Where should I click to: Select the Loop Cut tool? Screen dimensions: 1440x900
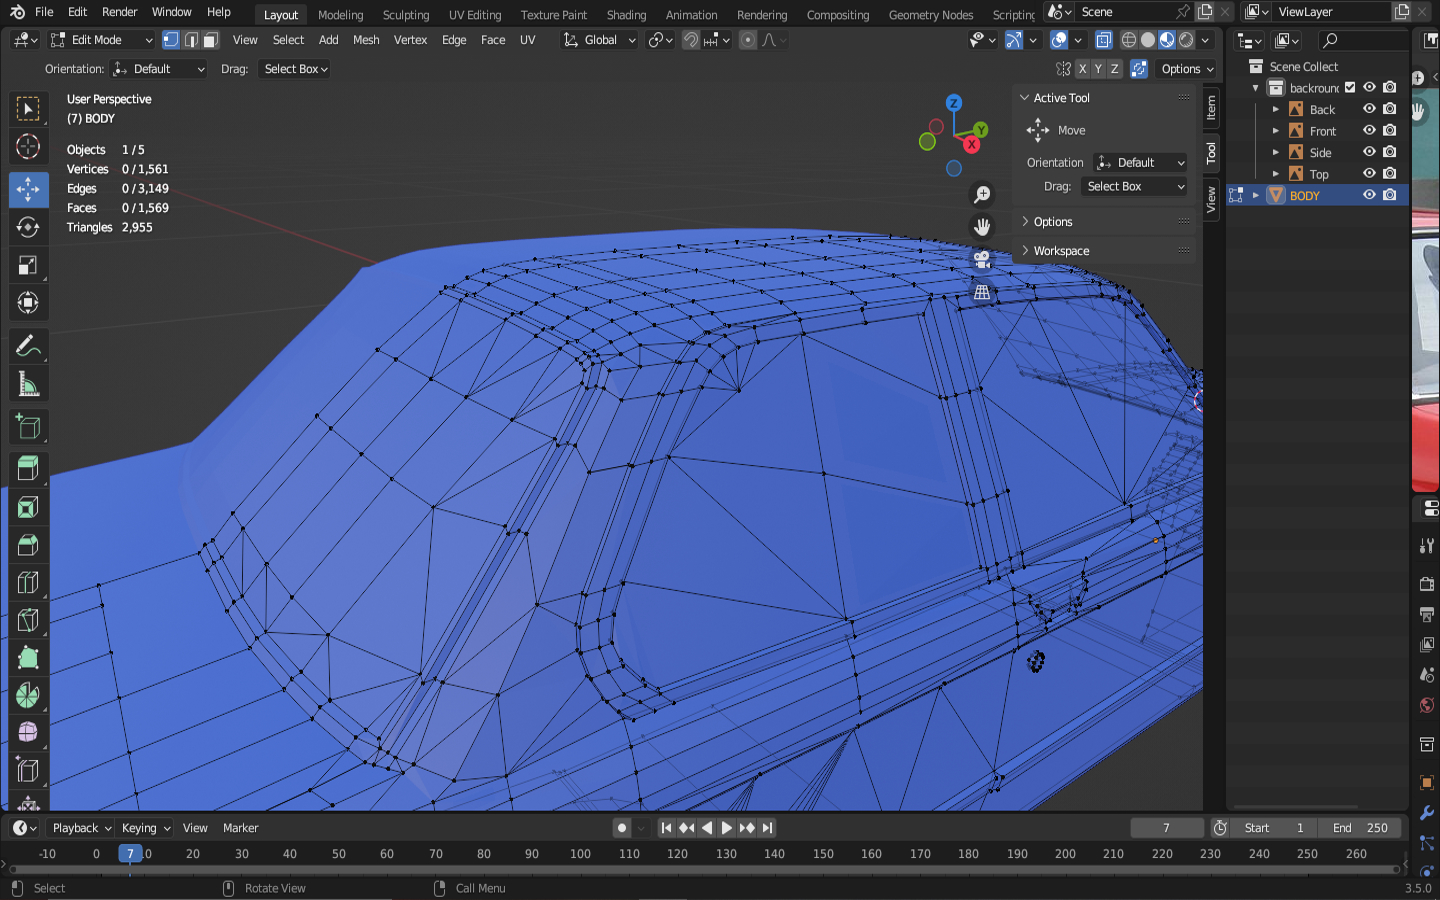[x=28, y=583]
